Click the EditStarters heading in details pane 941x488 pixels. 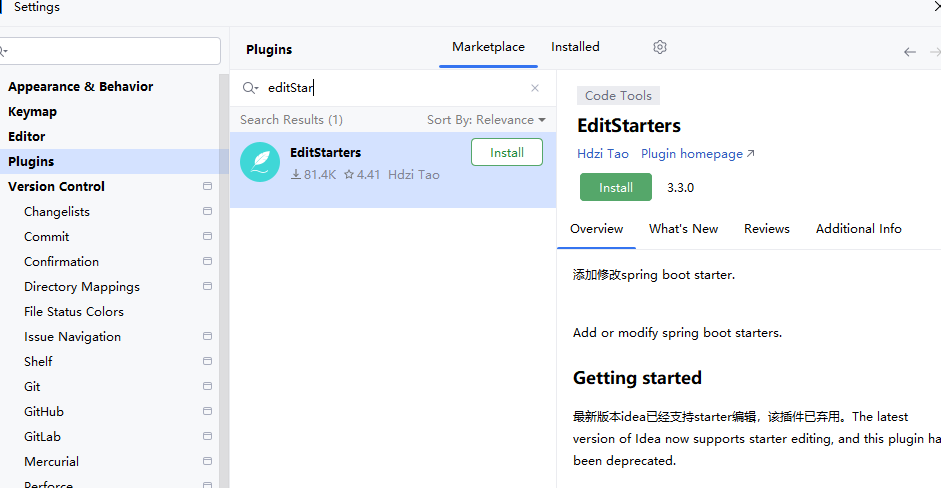point(629,125)
